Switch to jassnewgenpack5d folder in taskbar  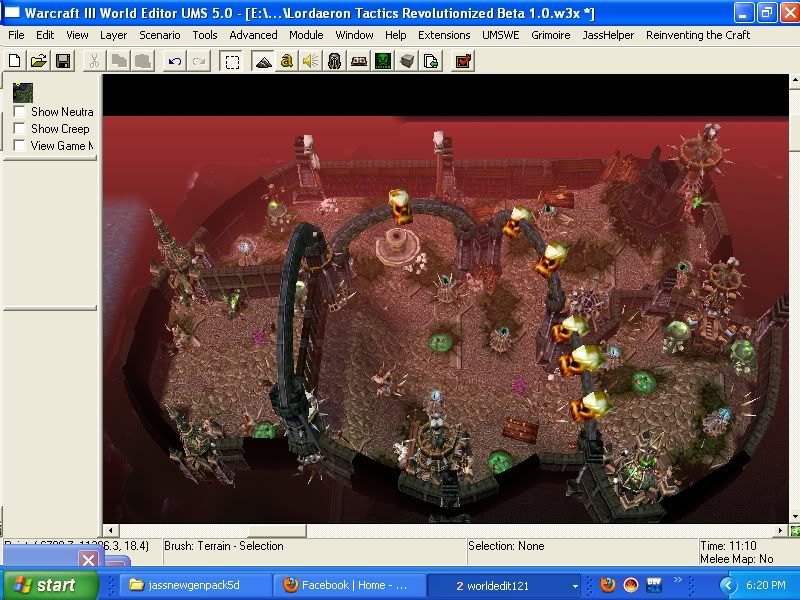(194, 585)
